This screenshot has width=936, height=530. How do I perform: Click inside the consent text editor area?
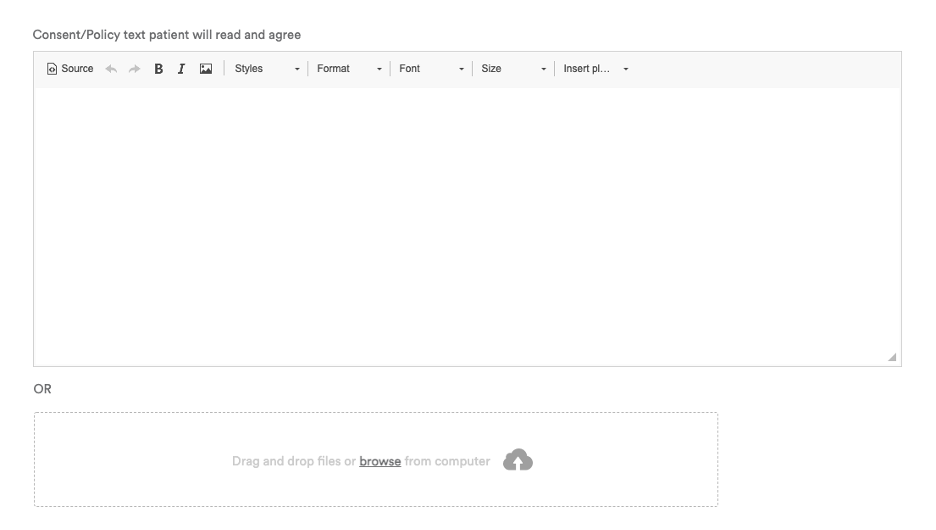click(x=467, y=225)
